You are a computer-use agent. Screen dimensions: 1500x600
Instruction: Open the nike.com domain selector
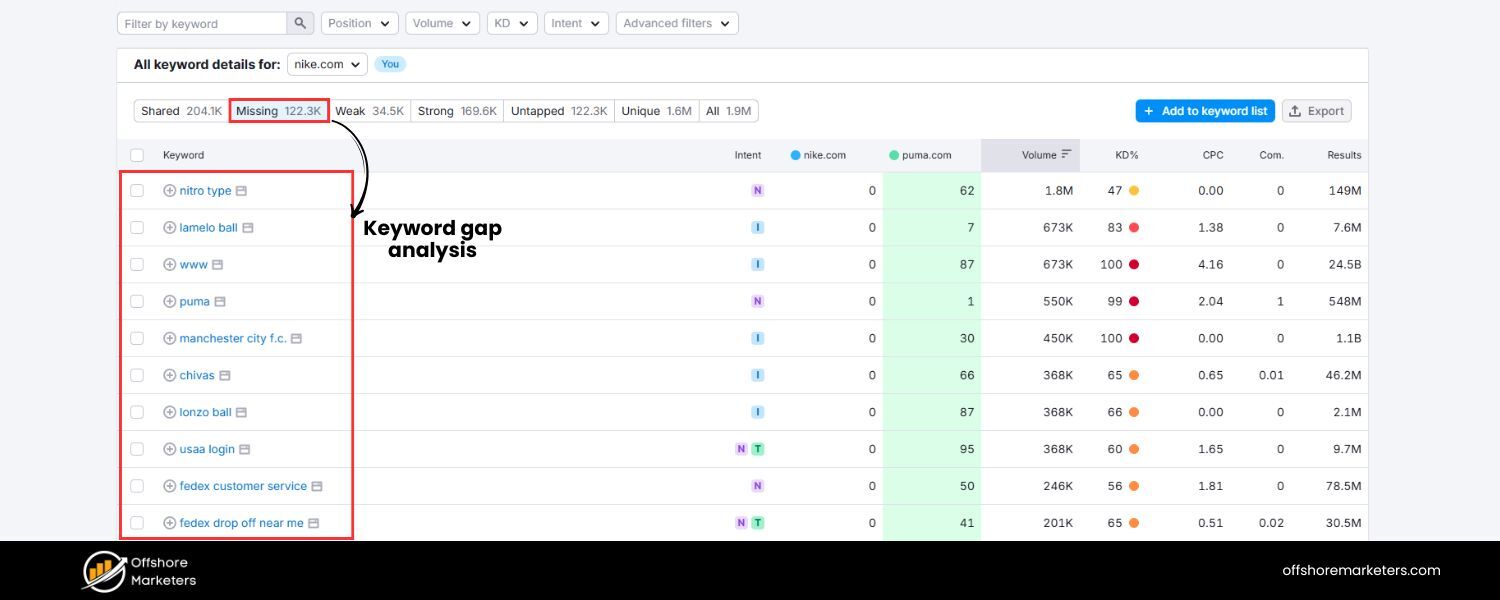tap(327, 63)
